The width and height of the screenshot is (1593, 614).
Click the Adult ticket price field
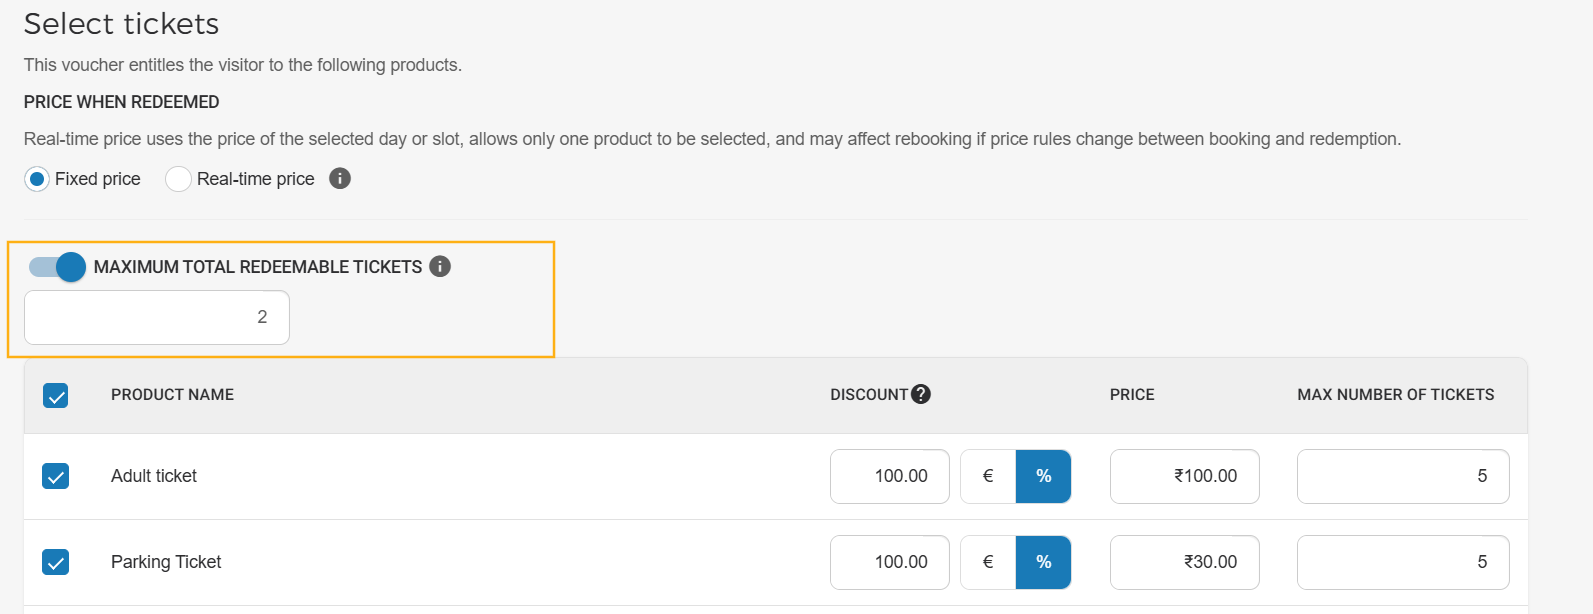[1185, 476]
